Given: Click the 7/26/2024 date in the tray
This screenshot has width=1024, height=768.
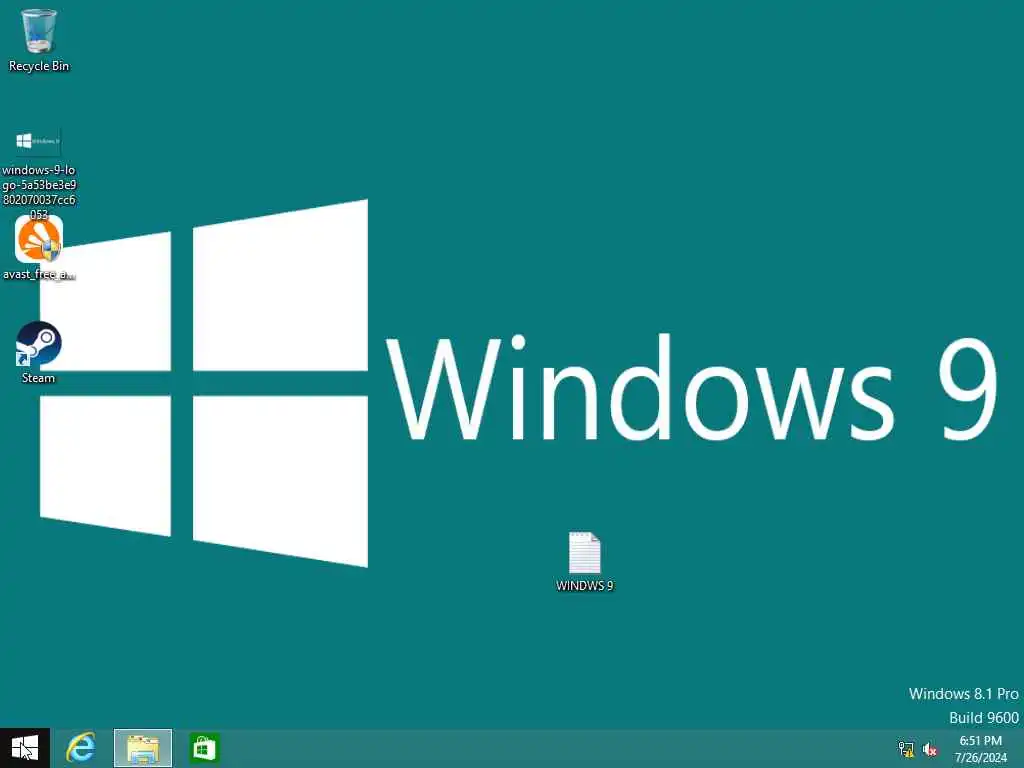Looking at the screenshot, I should 980,758.
